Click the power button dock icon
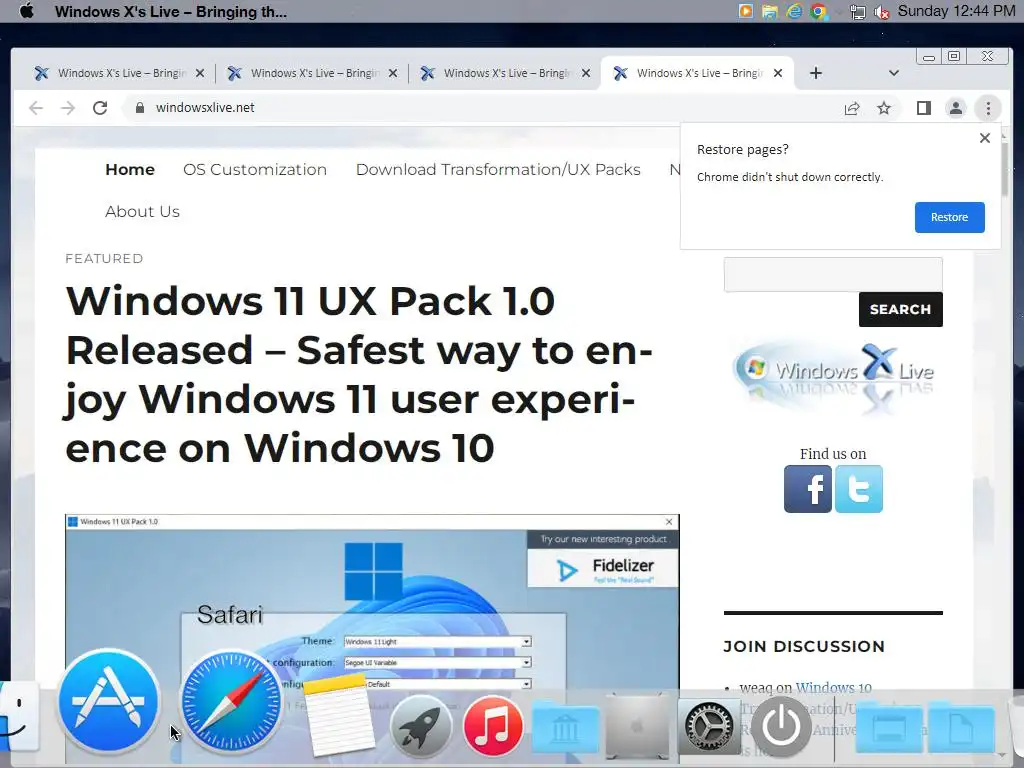 781,726
